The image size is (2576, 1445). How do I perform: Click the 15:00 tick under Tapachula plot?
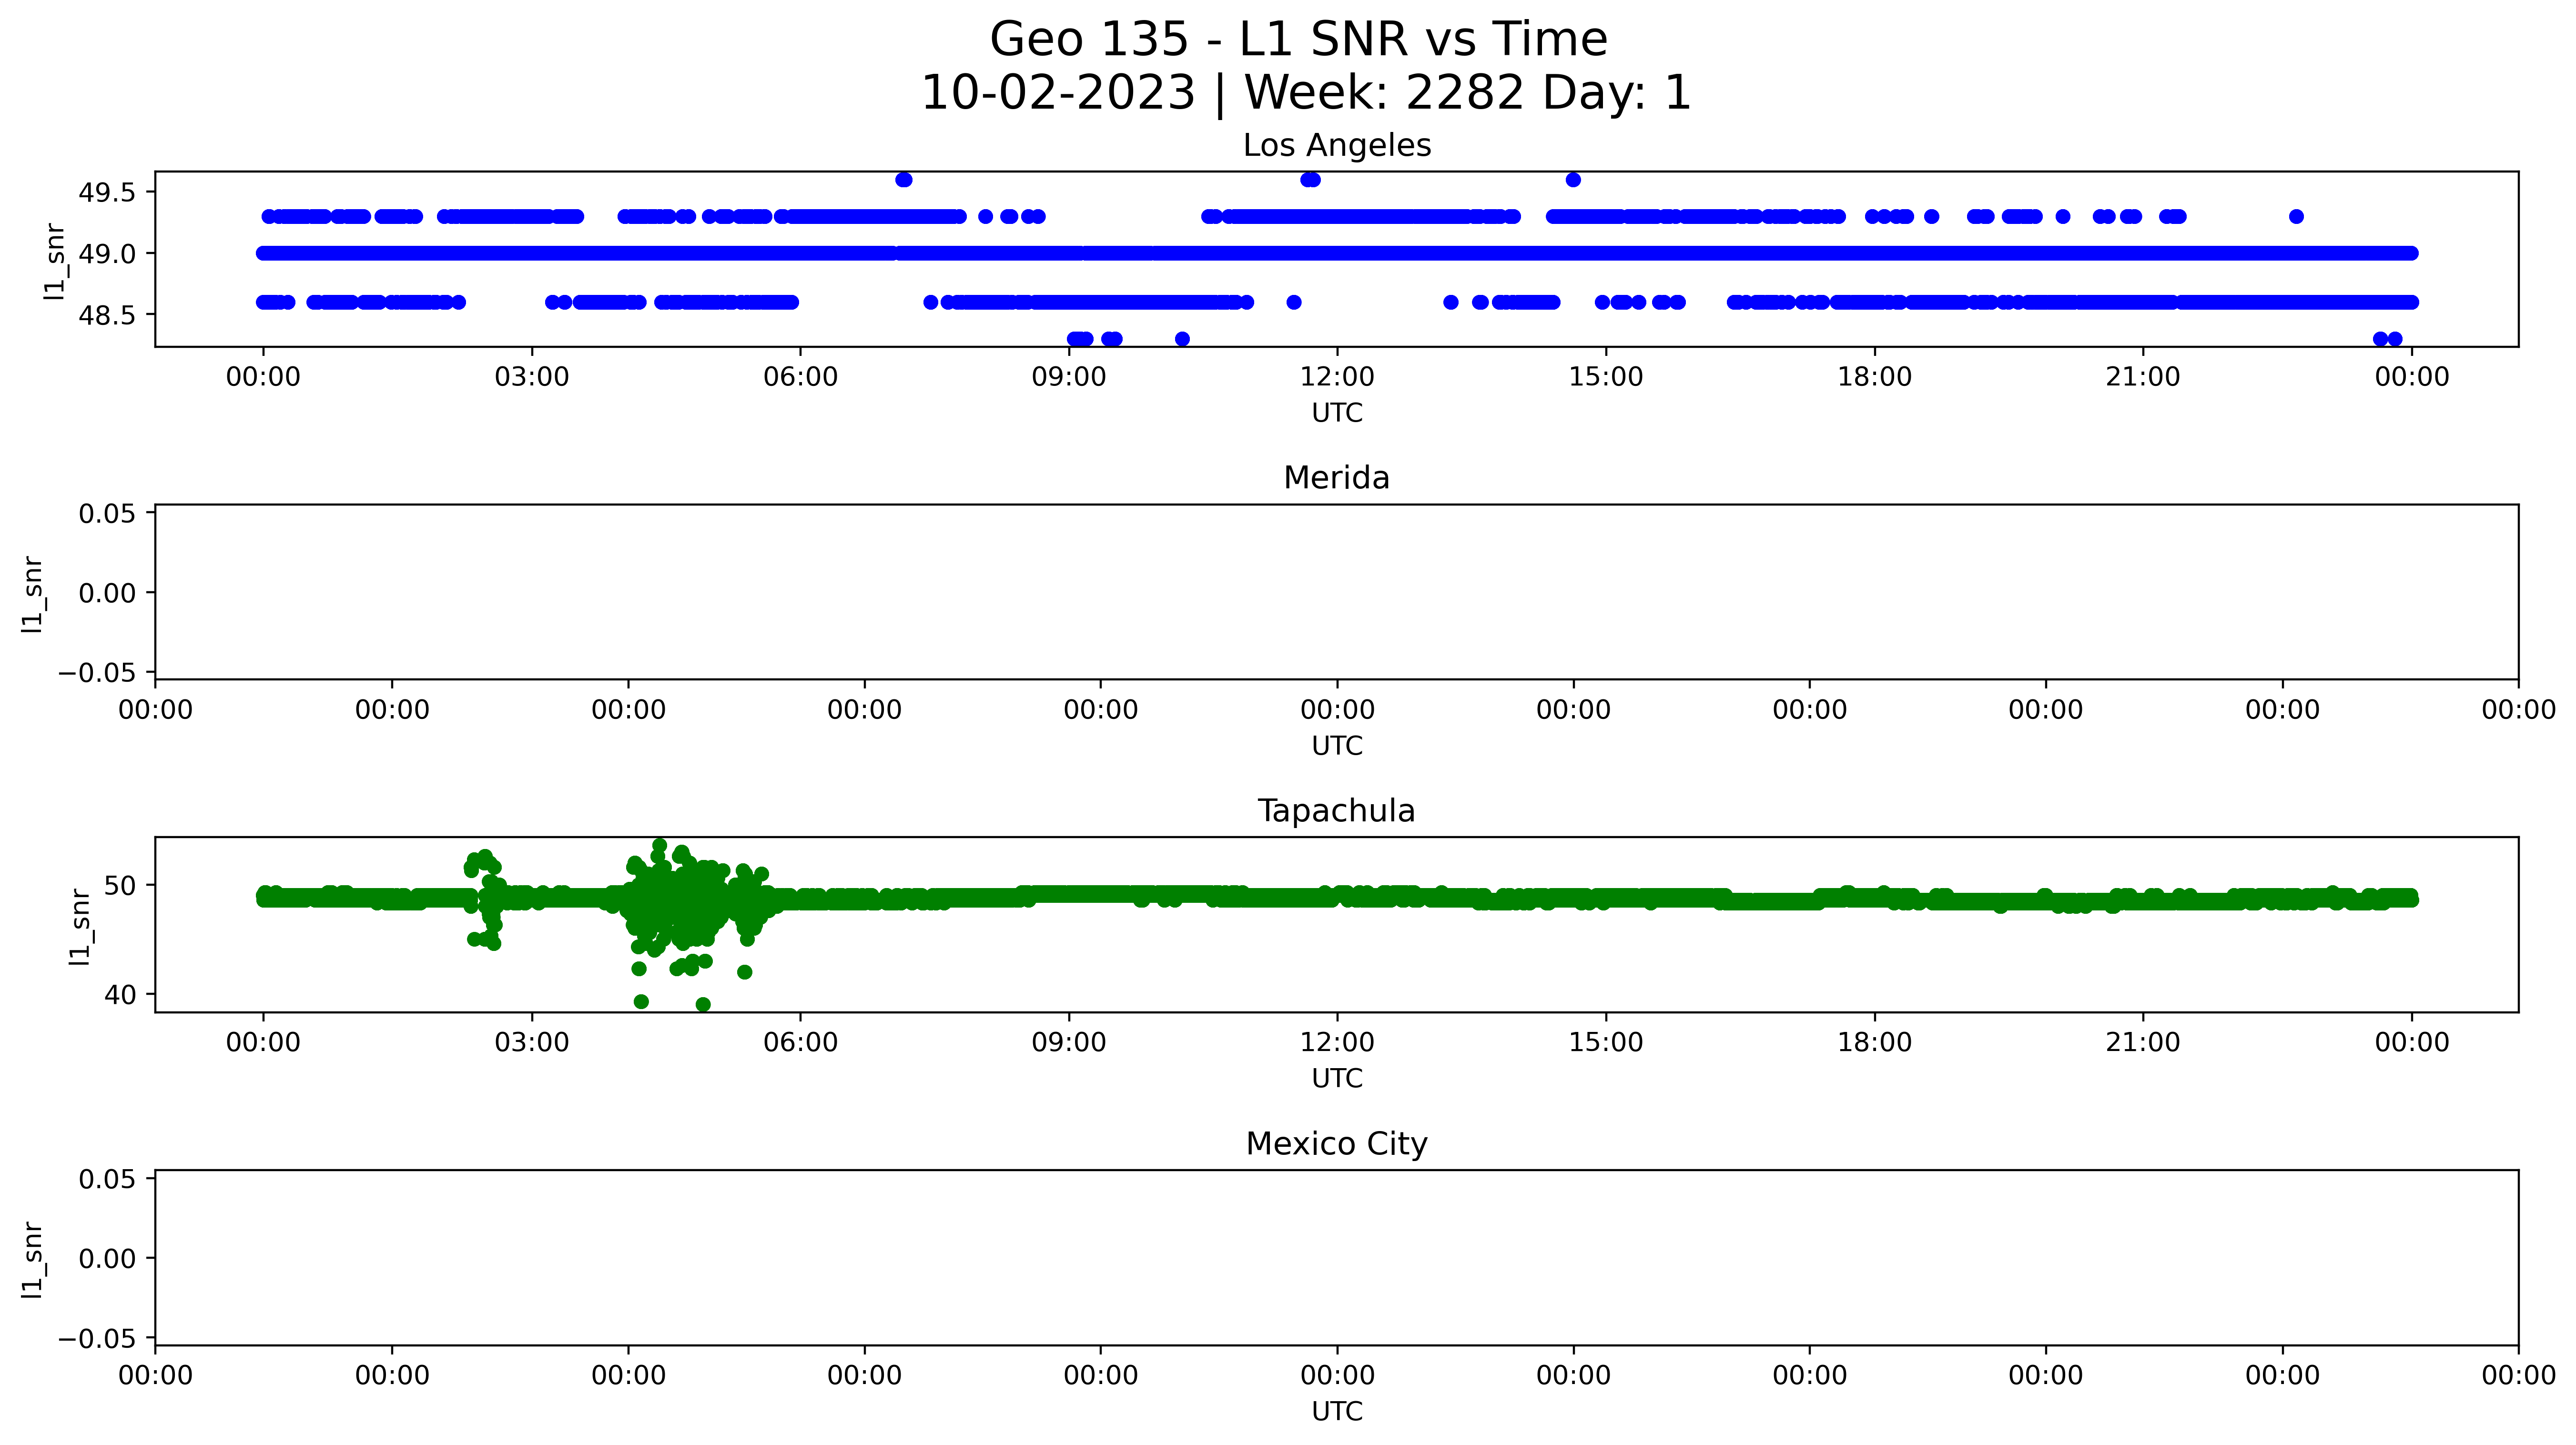(x=1606, y=1043)
